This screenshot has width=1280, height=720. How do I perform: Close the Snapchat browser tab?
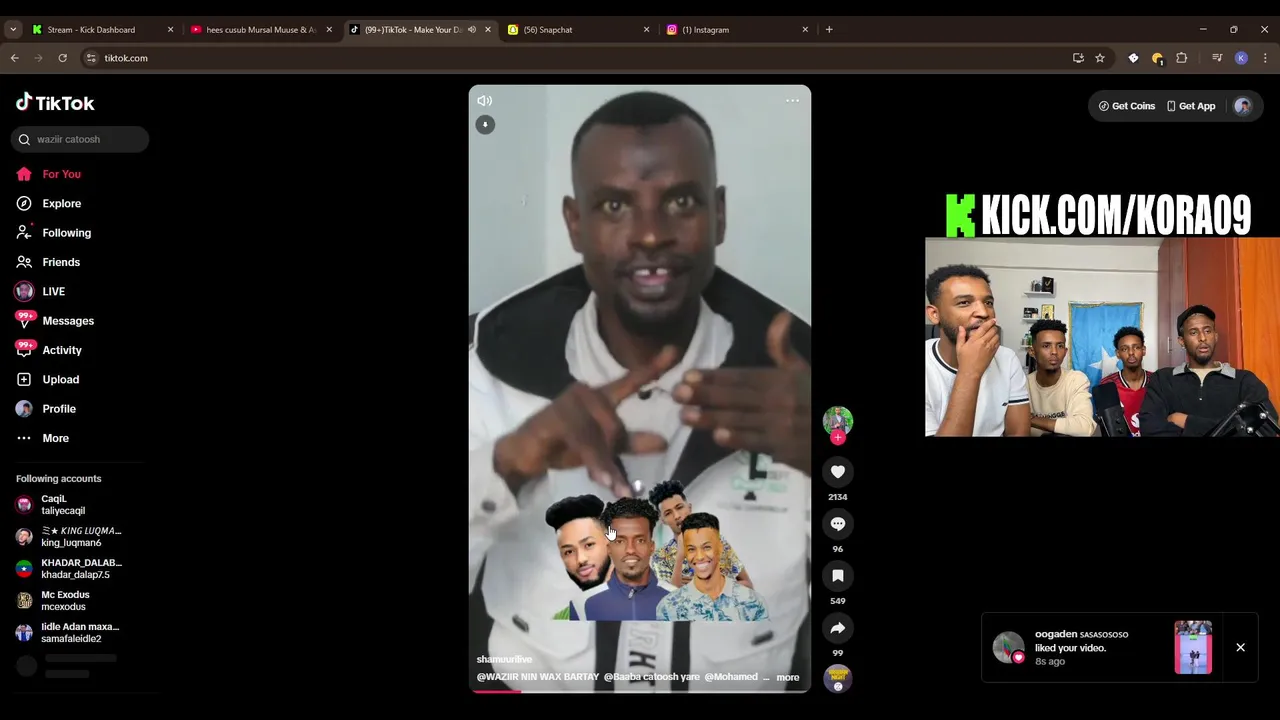click(646, 30)
